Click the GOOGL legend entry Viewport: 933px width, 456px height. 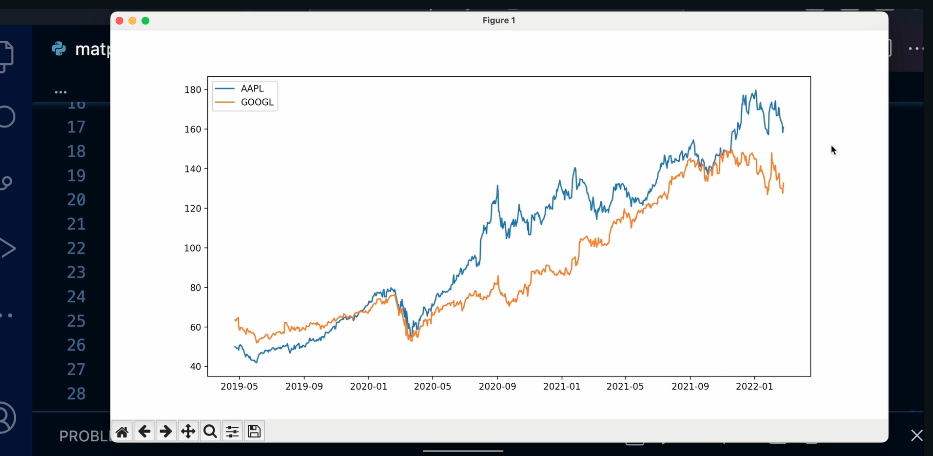[257, 102]
